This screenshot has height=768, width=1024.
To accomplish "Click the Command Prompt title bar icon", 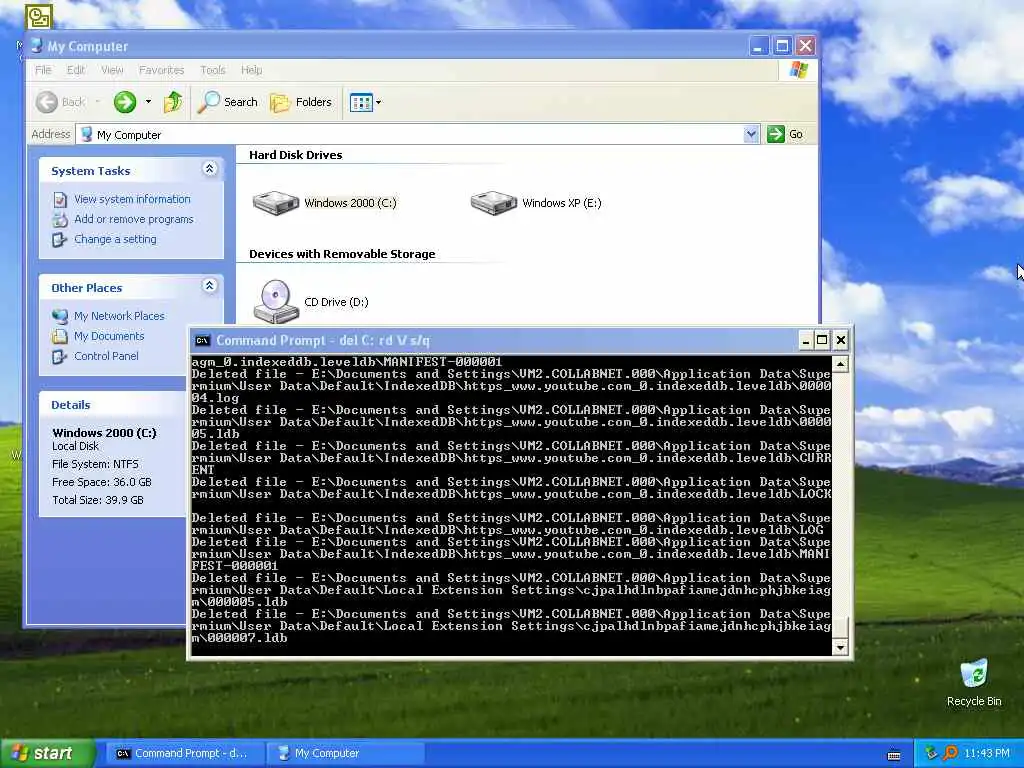I will (x=202, y=340).
